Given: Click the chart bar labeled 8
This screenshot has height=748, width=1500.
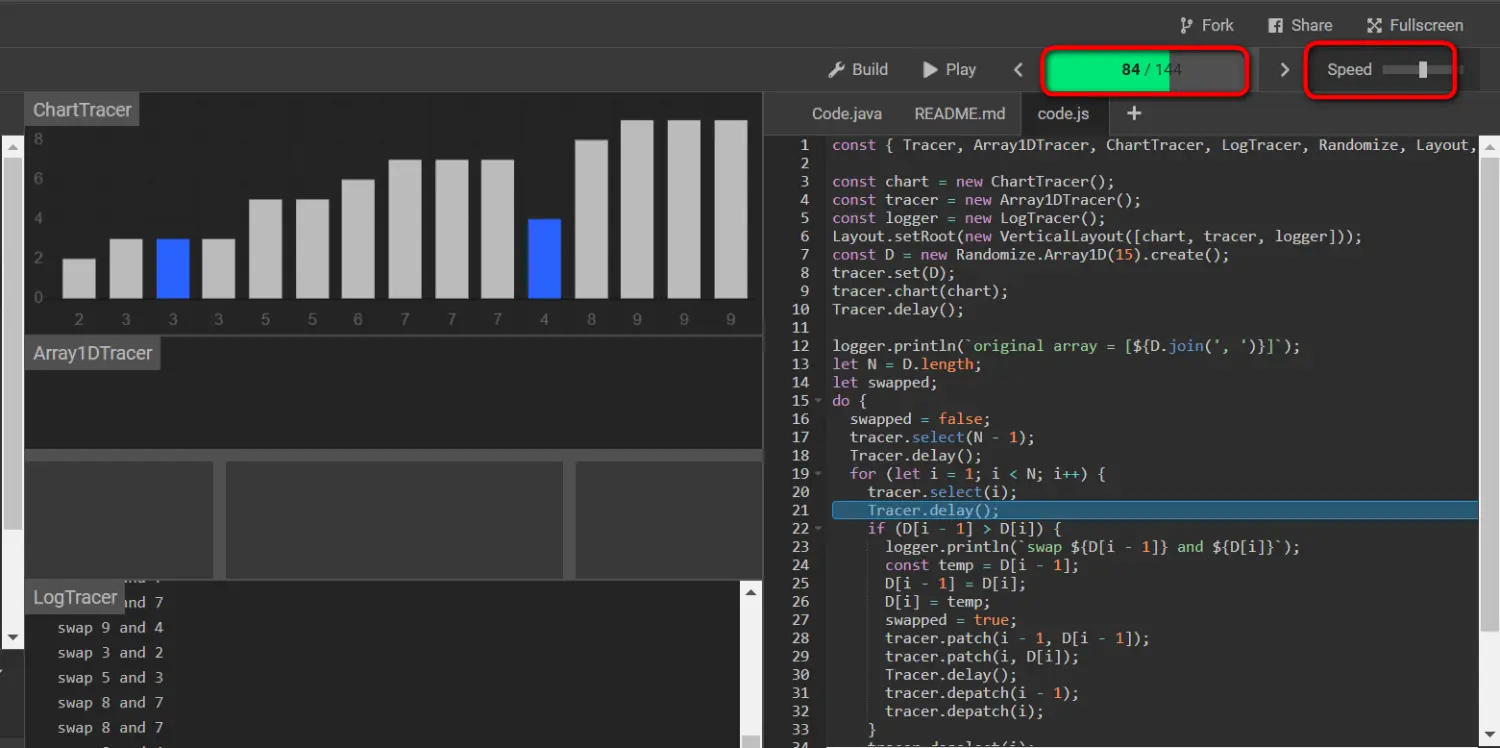Looking at the screenshot, I should point(591,219).
